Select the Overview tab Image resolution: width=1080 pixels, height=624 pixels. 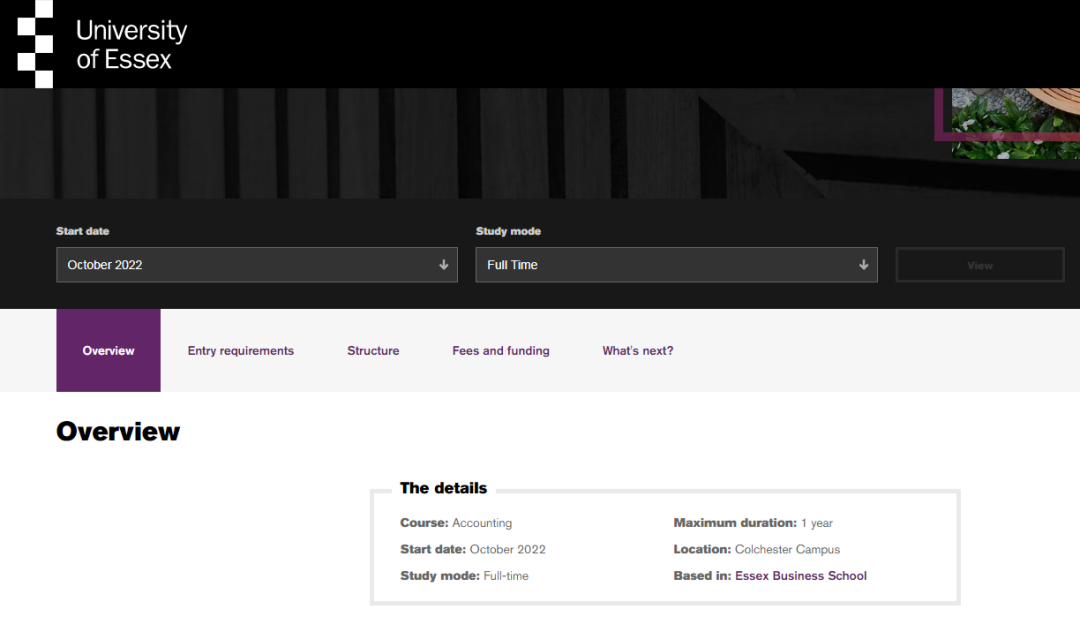(108, 351)
